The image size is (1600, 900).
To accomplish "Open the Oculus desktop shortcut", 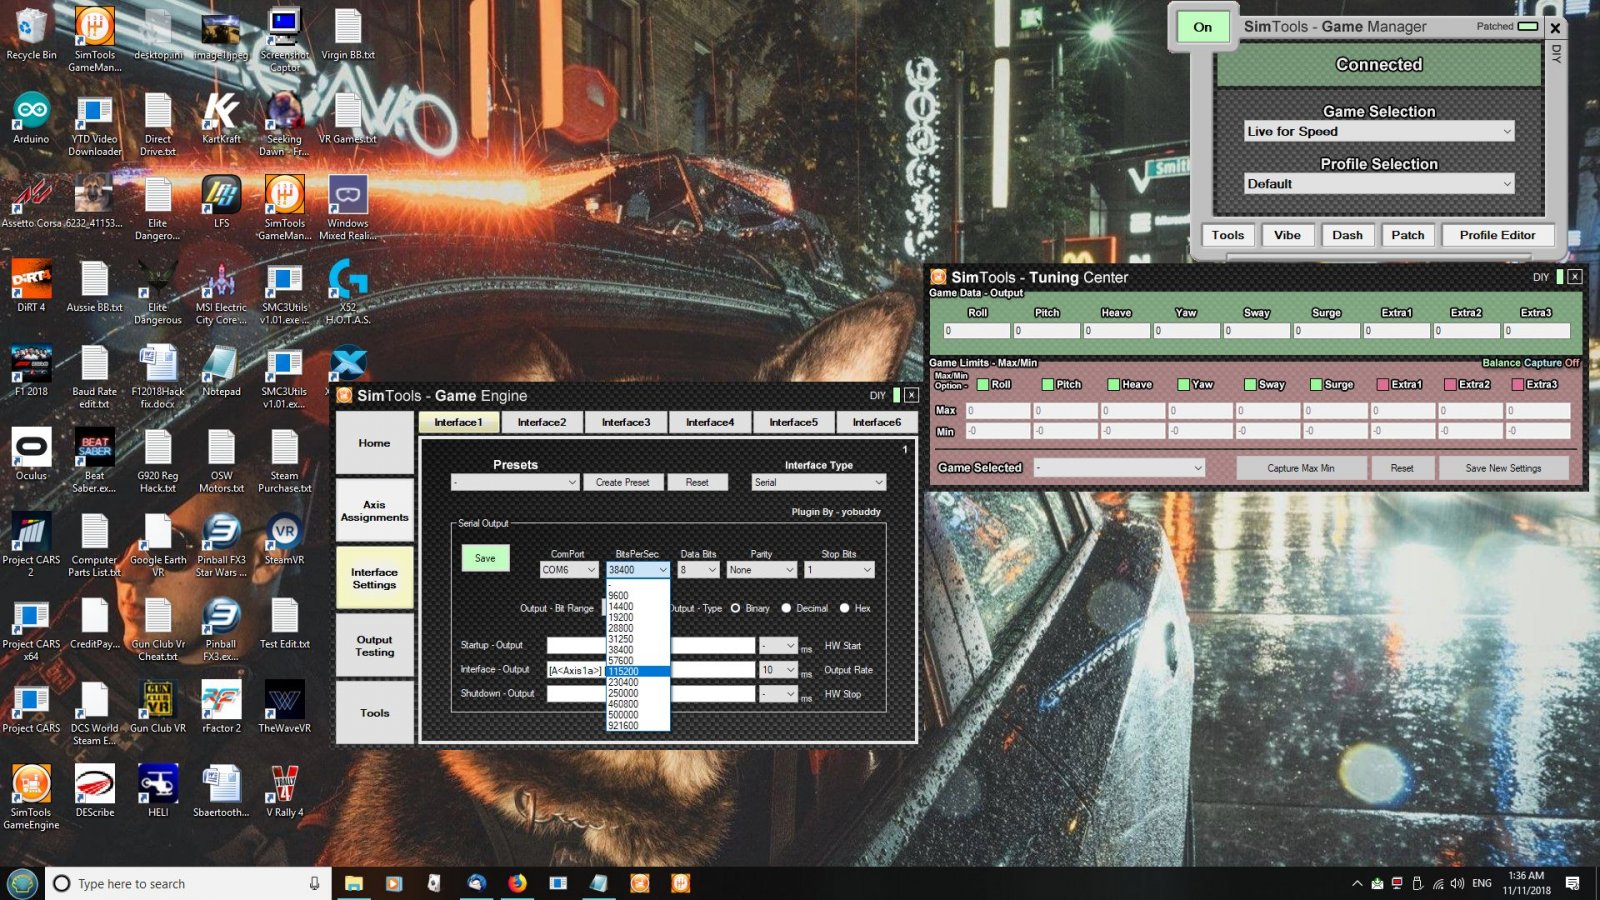I will (x=31, y=448).
